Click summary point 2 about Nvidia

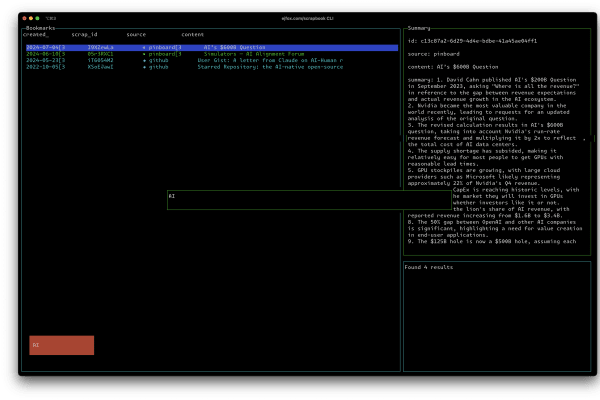pyautogui.click(x=489, y=112)
